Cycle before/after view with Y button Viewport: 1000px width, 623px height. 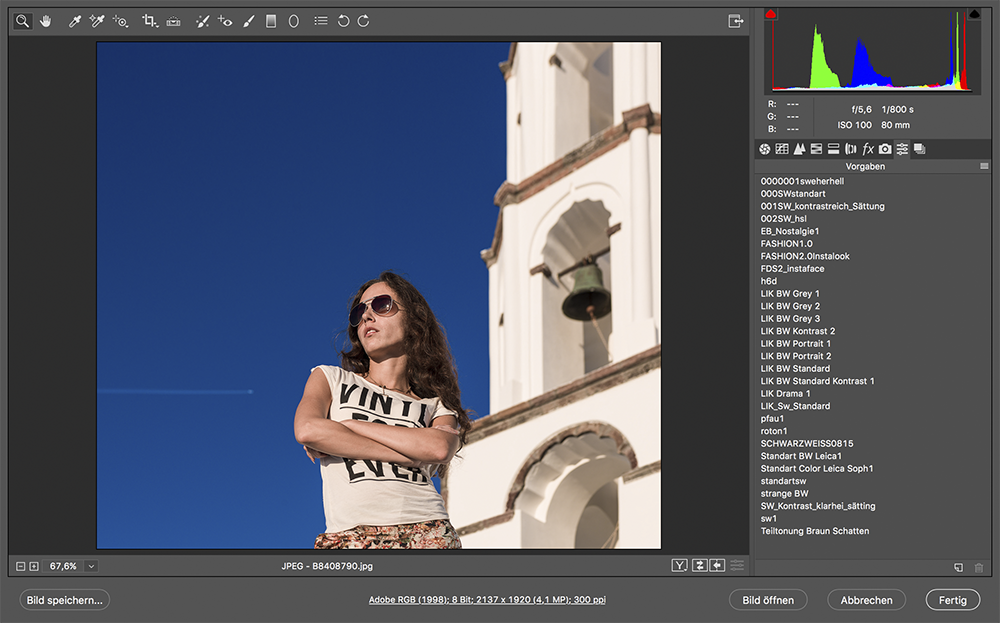click(680, 566)
